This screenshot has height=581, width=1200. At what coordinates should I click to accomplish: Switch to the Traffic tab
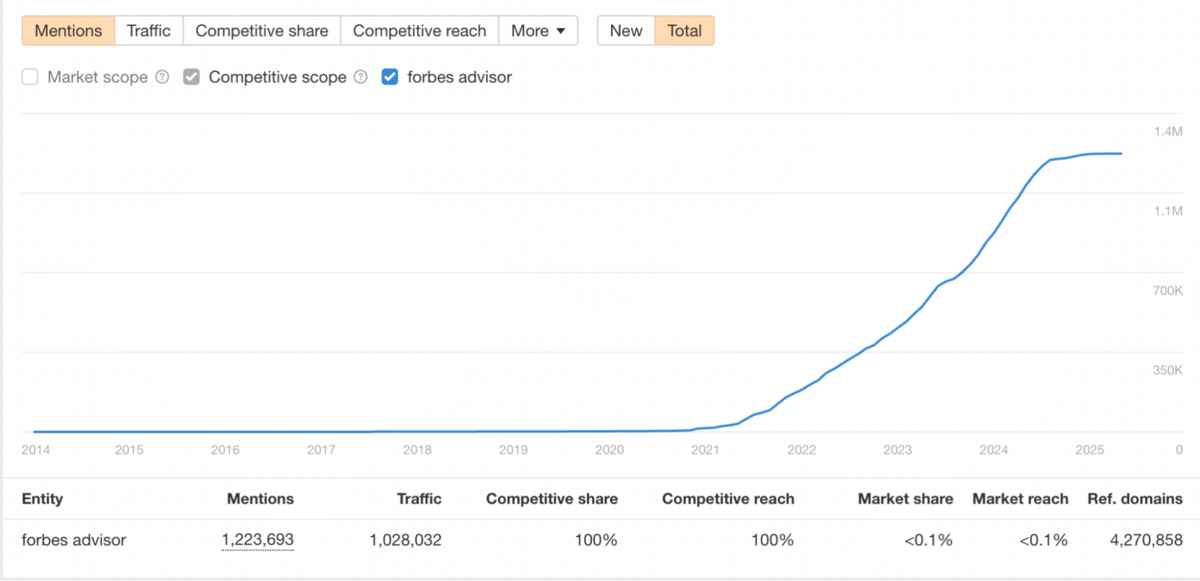(149, 31)
